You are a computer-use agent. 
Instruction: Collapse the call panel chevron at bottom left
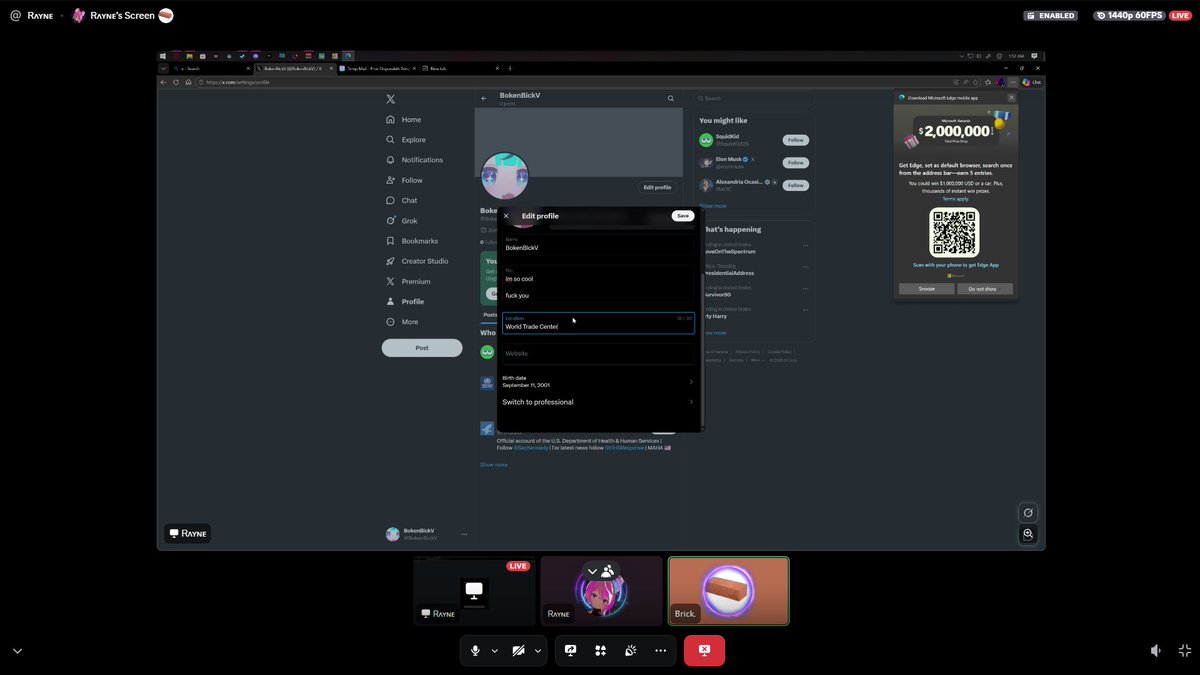17,651
